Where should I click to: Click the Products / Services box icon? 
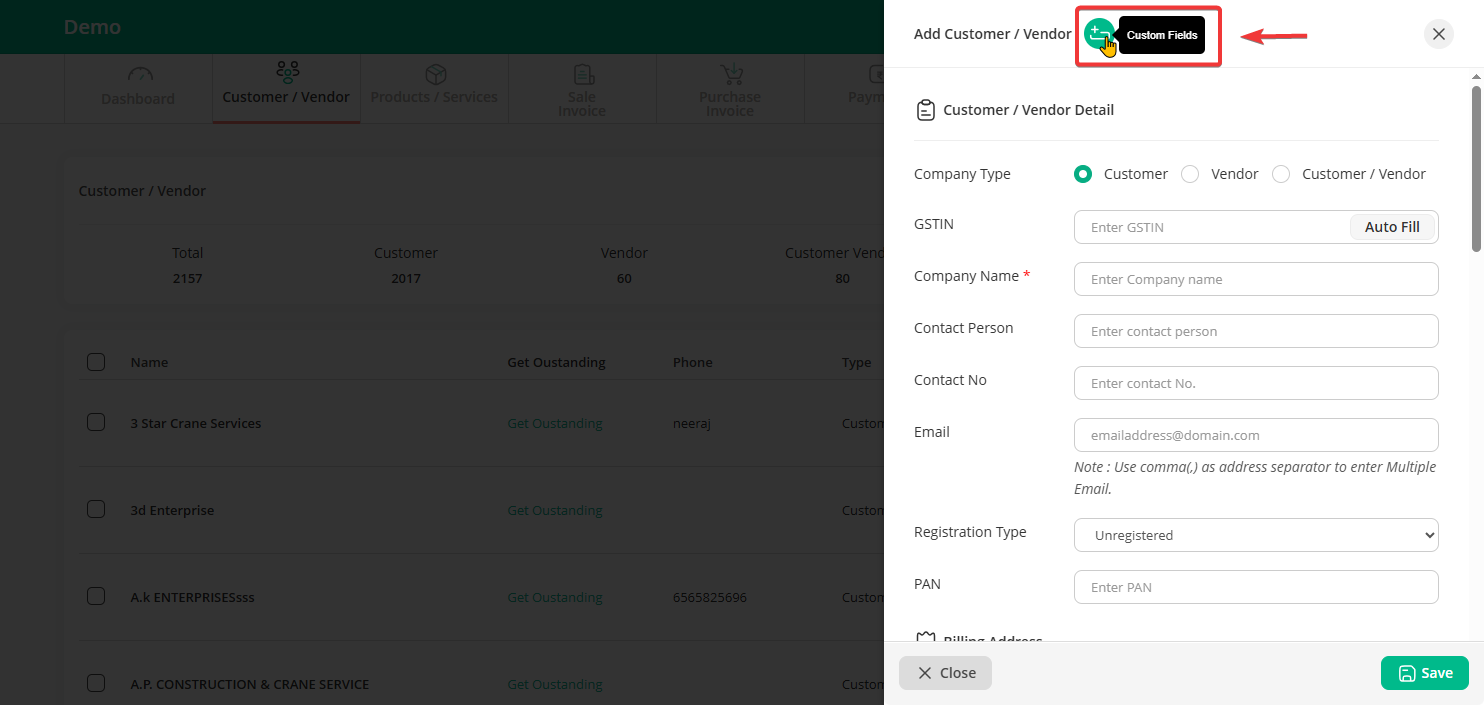pos(434,75)
